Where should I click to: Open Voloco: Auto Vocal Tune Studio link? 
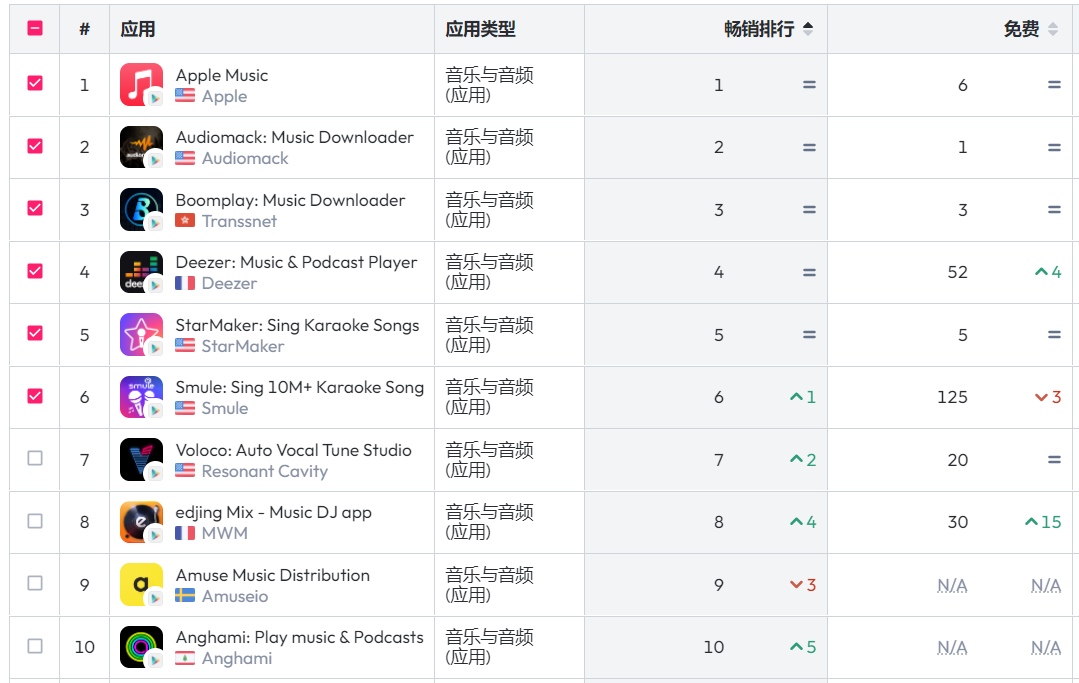[x=294, y=450]
